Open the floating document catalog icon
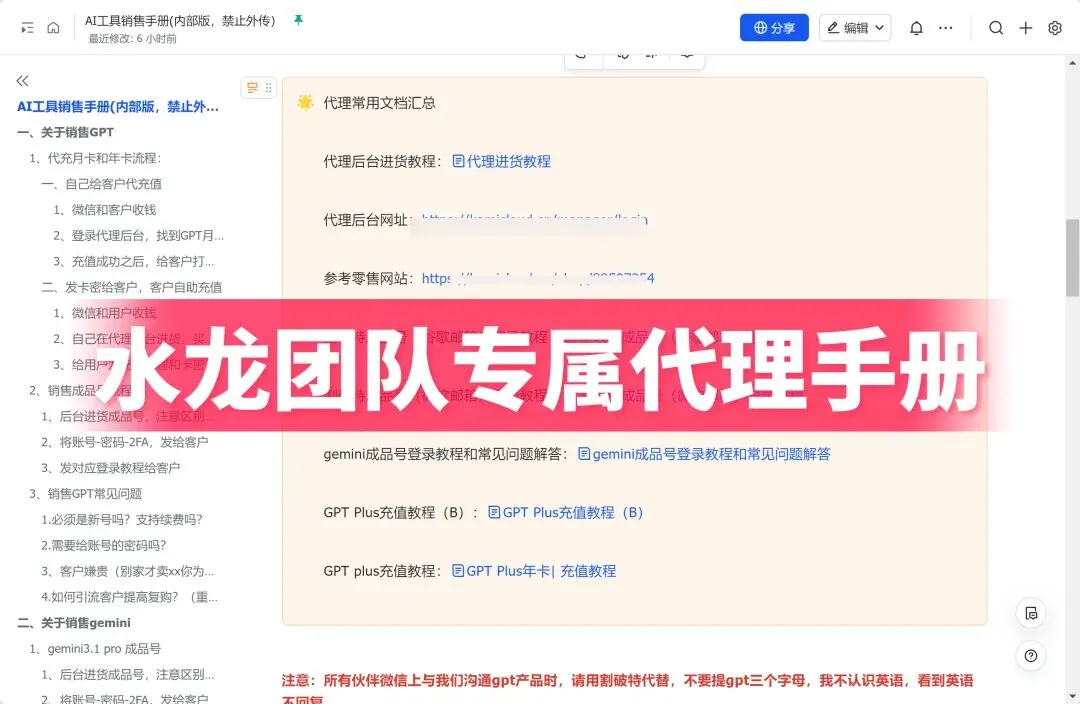1080x704 pixels. [1031, 614]
